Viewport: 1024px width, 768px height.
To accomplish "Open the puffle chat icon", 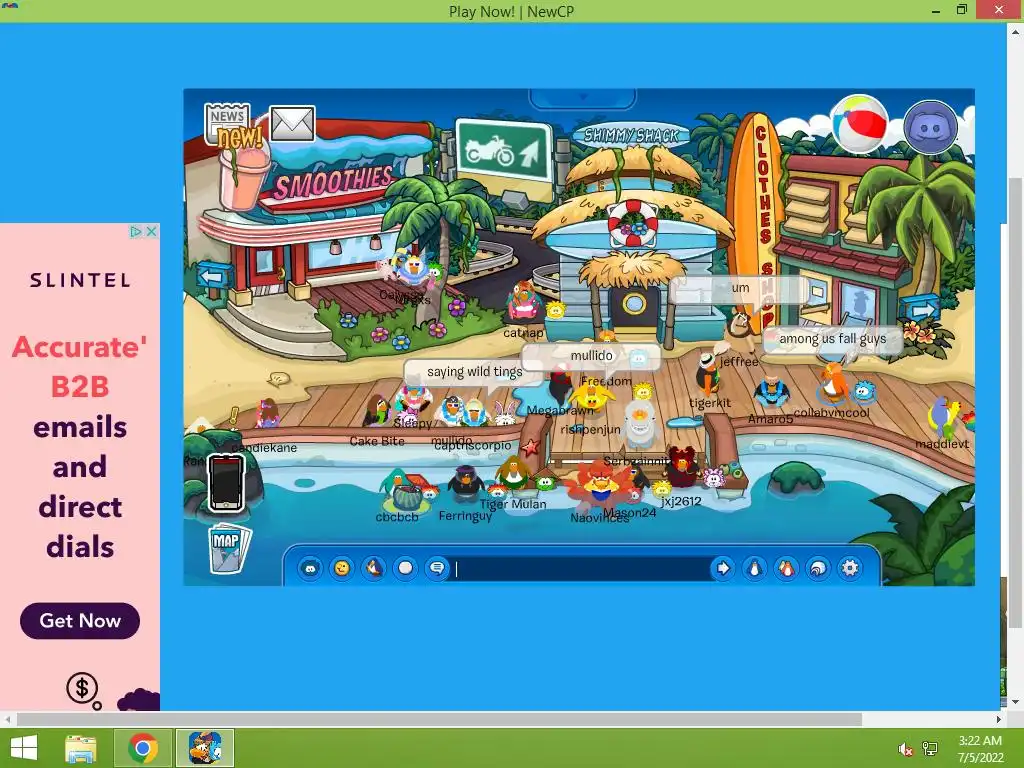I will [310, 568].
